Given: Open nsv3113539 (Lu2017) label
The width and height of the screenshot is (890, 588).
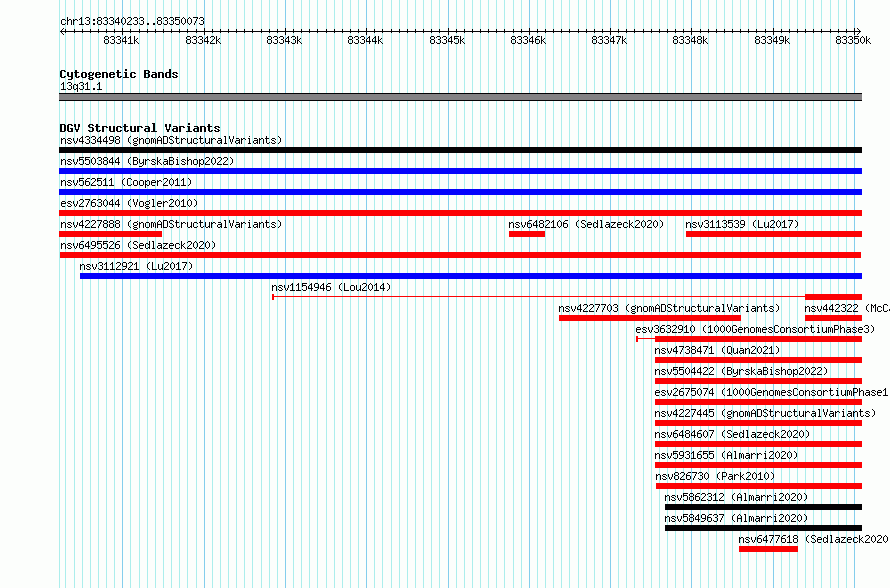Looking at the screenshot, I should click(x=742, y=224).
